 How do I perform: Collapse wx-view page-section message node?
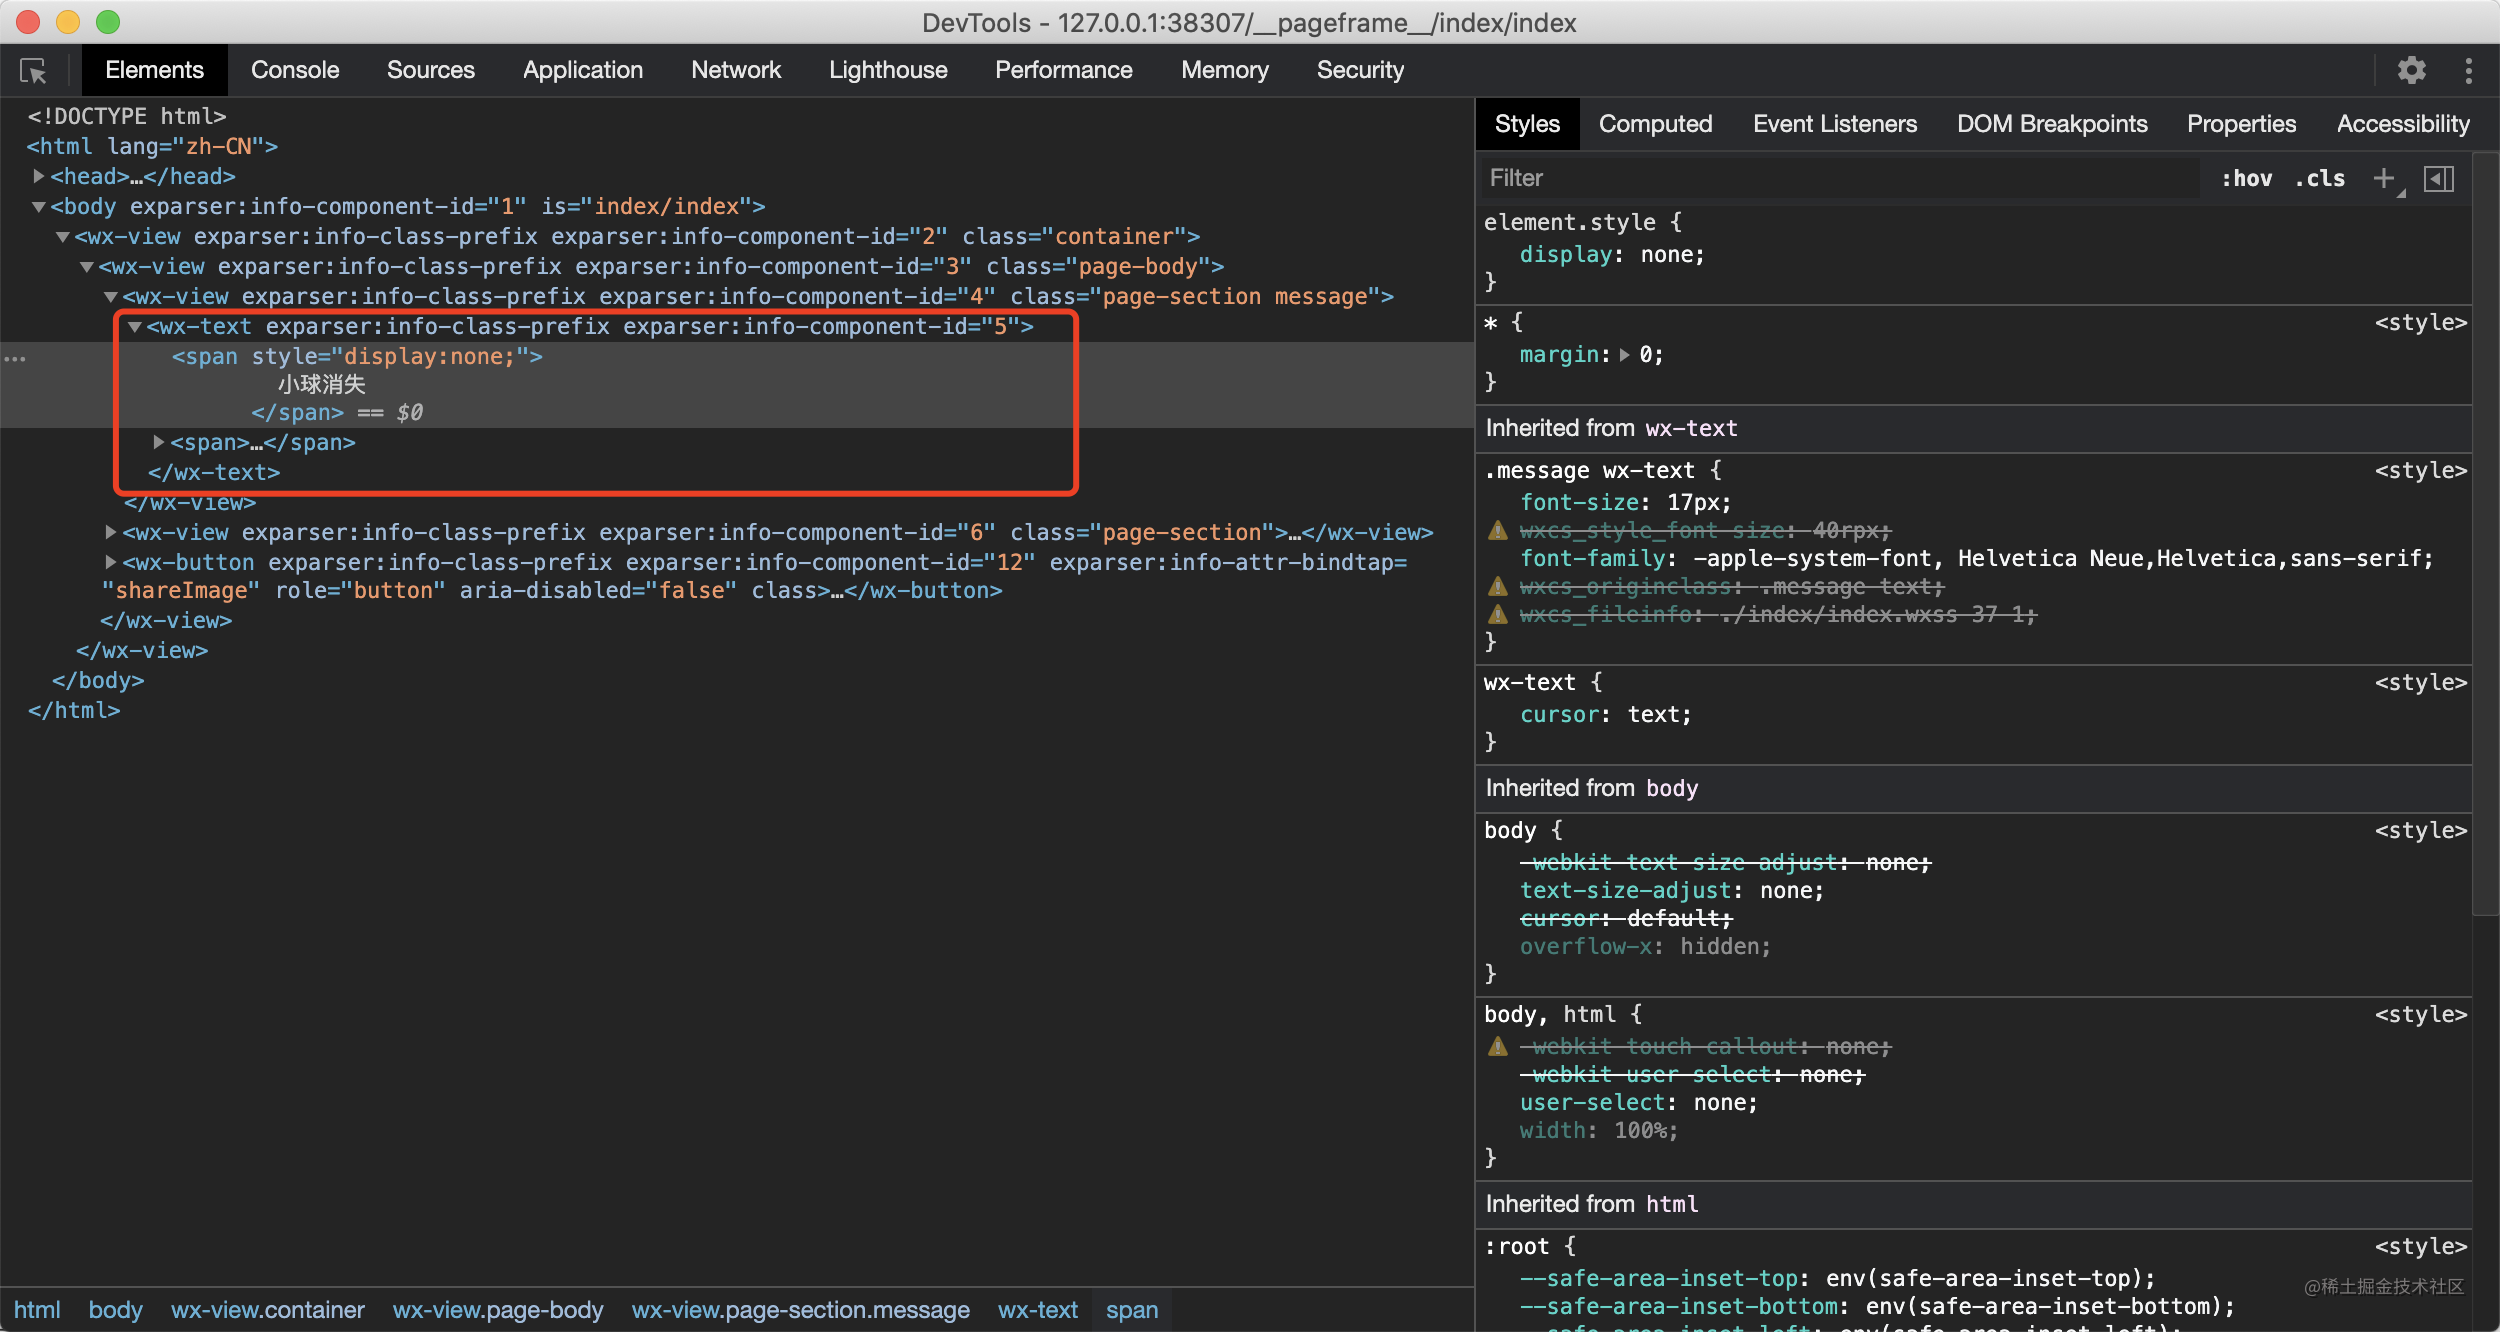111,297
